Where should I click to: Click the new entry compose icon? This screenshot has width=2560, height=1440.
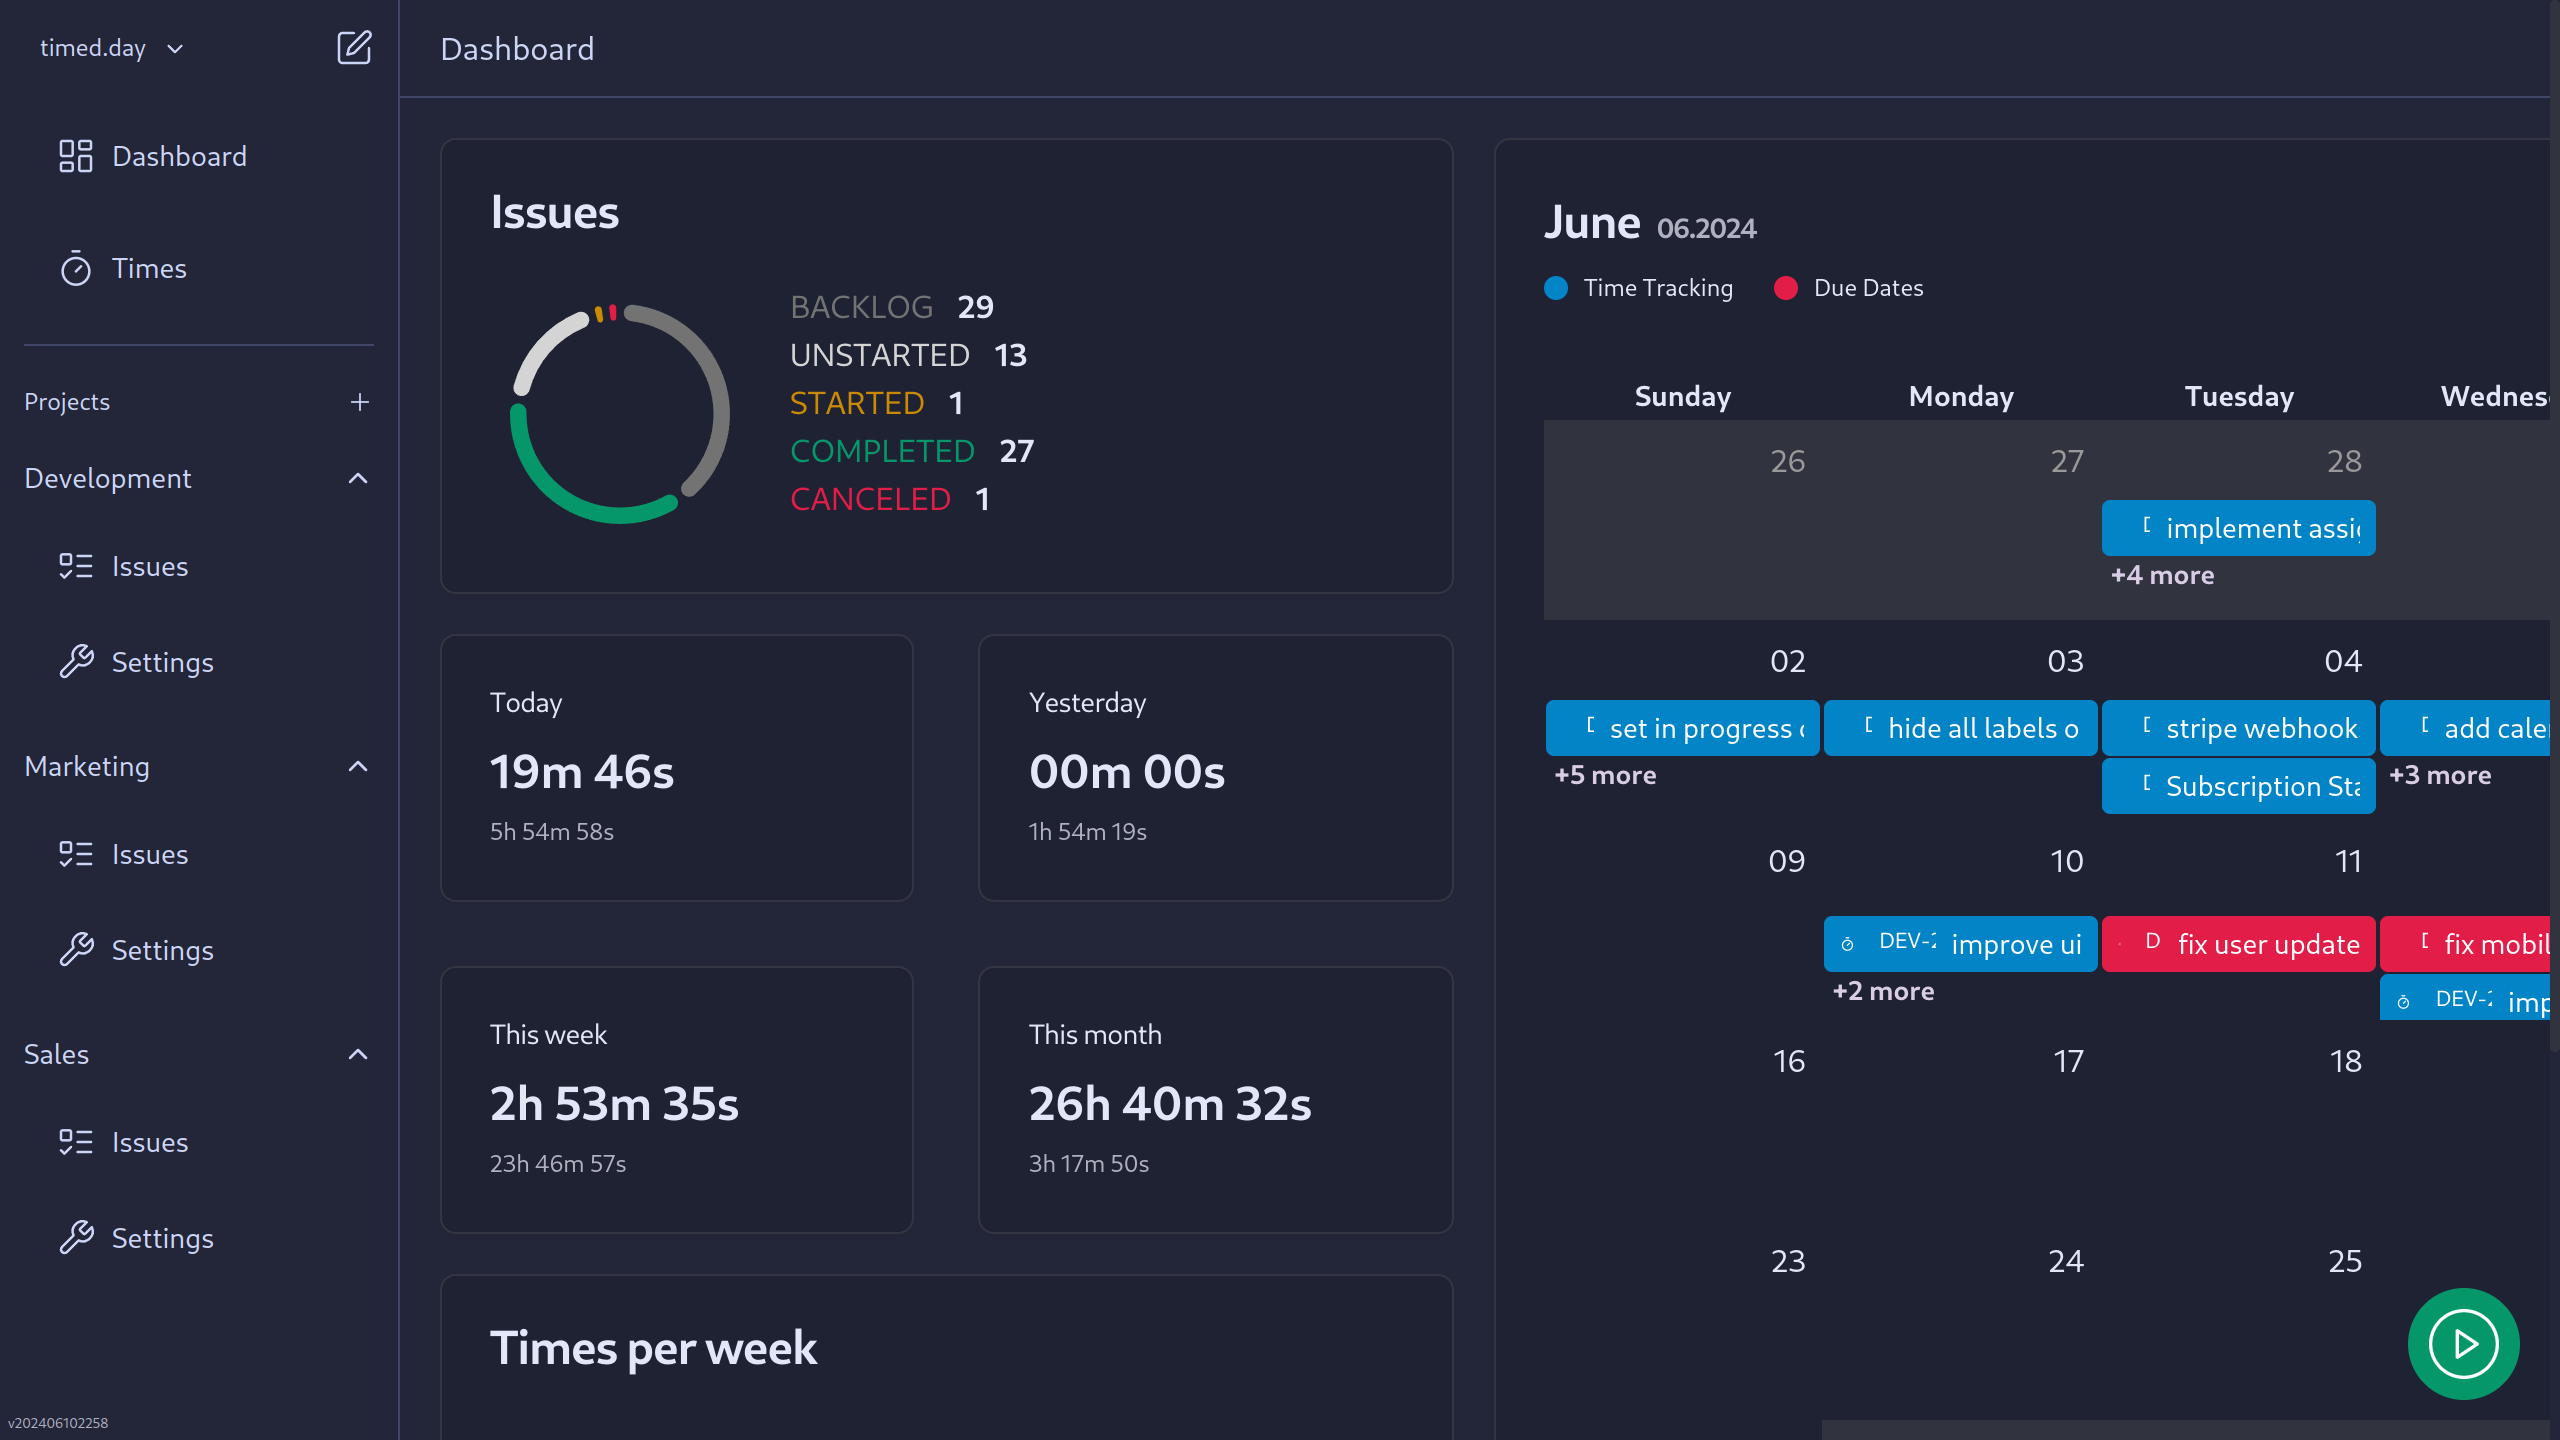tap(354, 48)
